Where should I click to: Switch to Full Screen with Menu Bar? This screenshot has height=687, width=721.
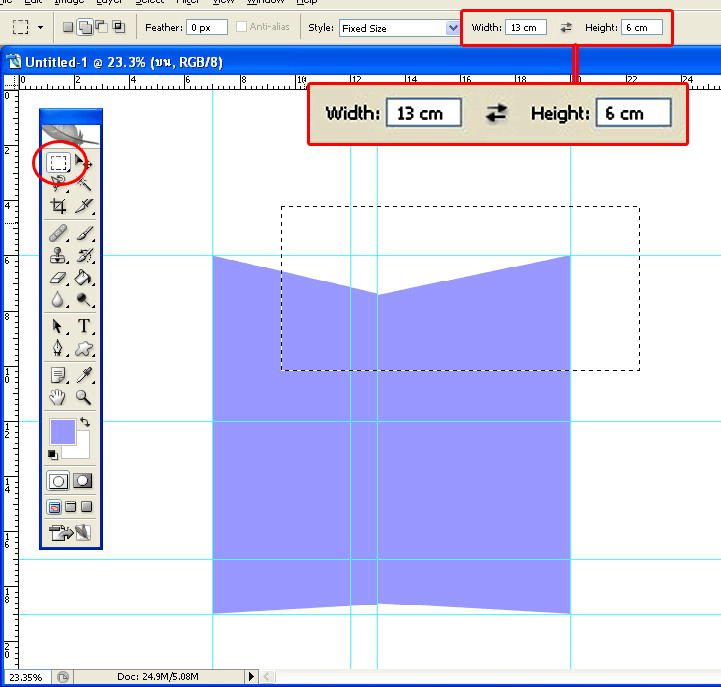(x=70, y=507)
